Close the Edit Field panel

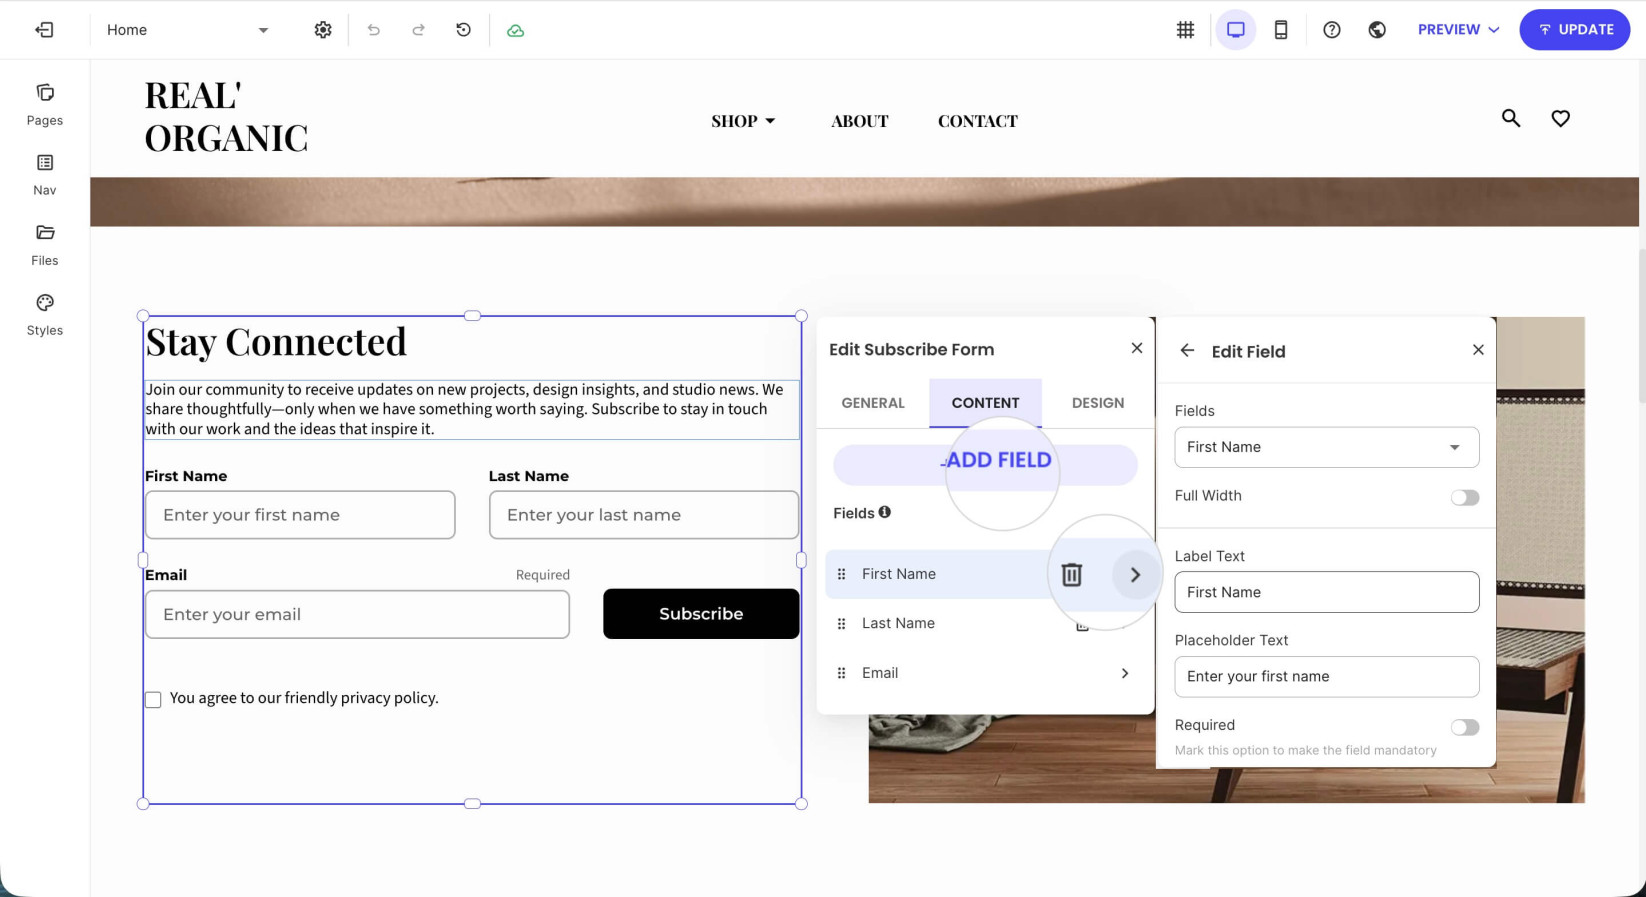(x=1478, y=349)
